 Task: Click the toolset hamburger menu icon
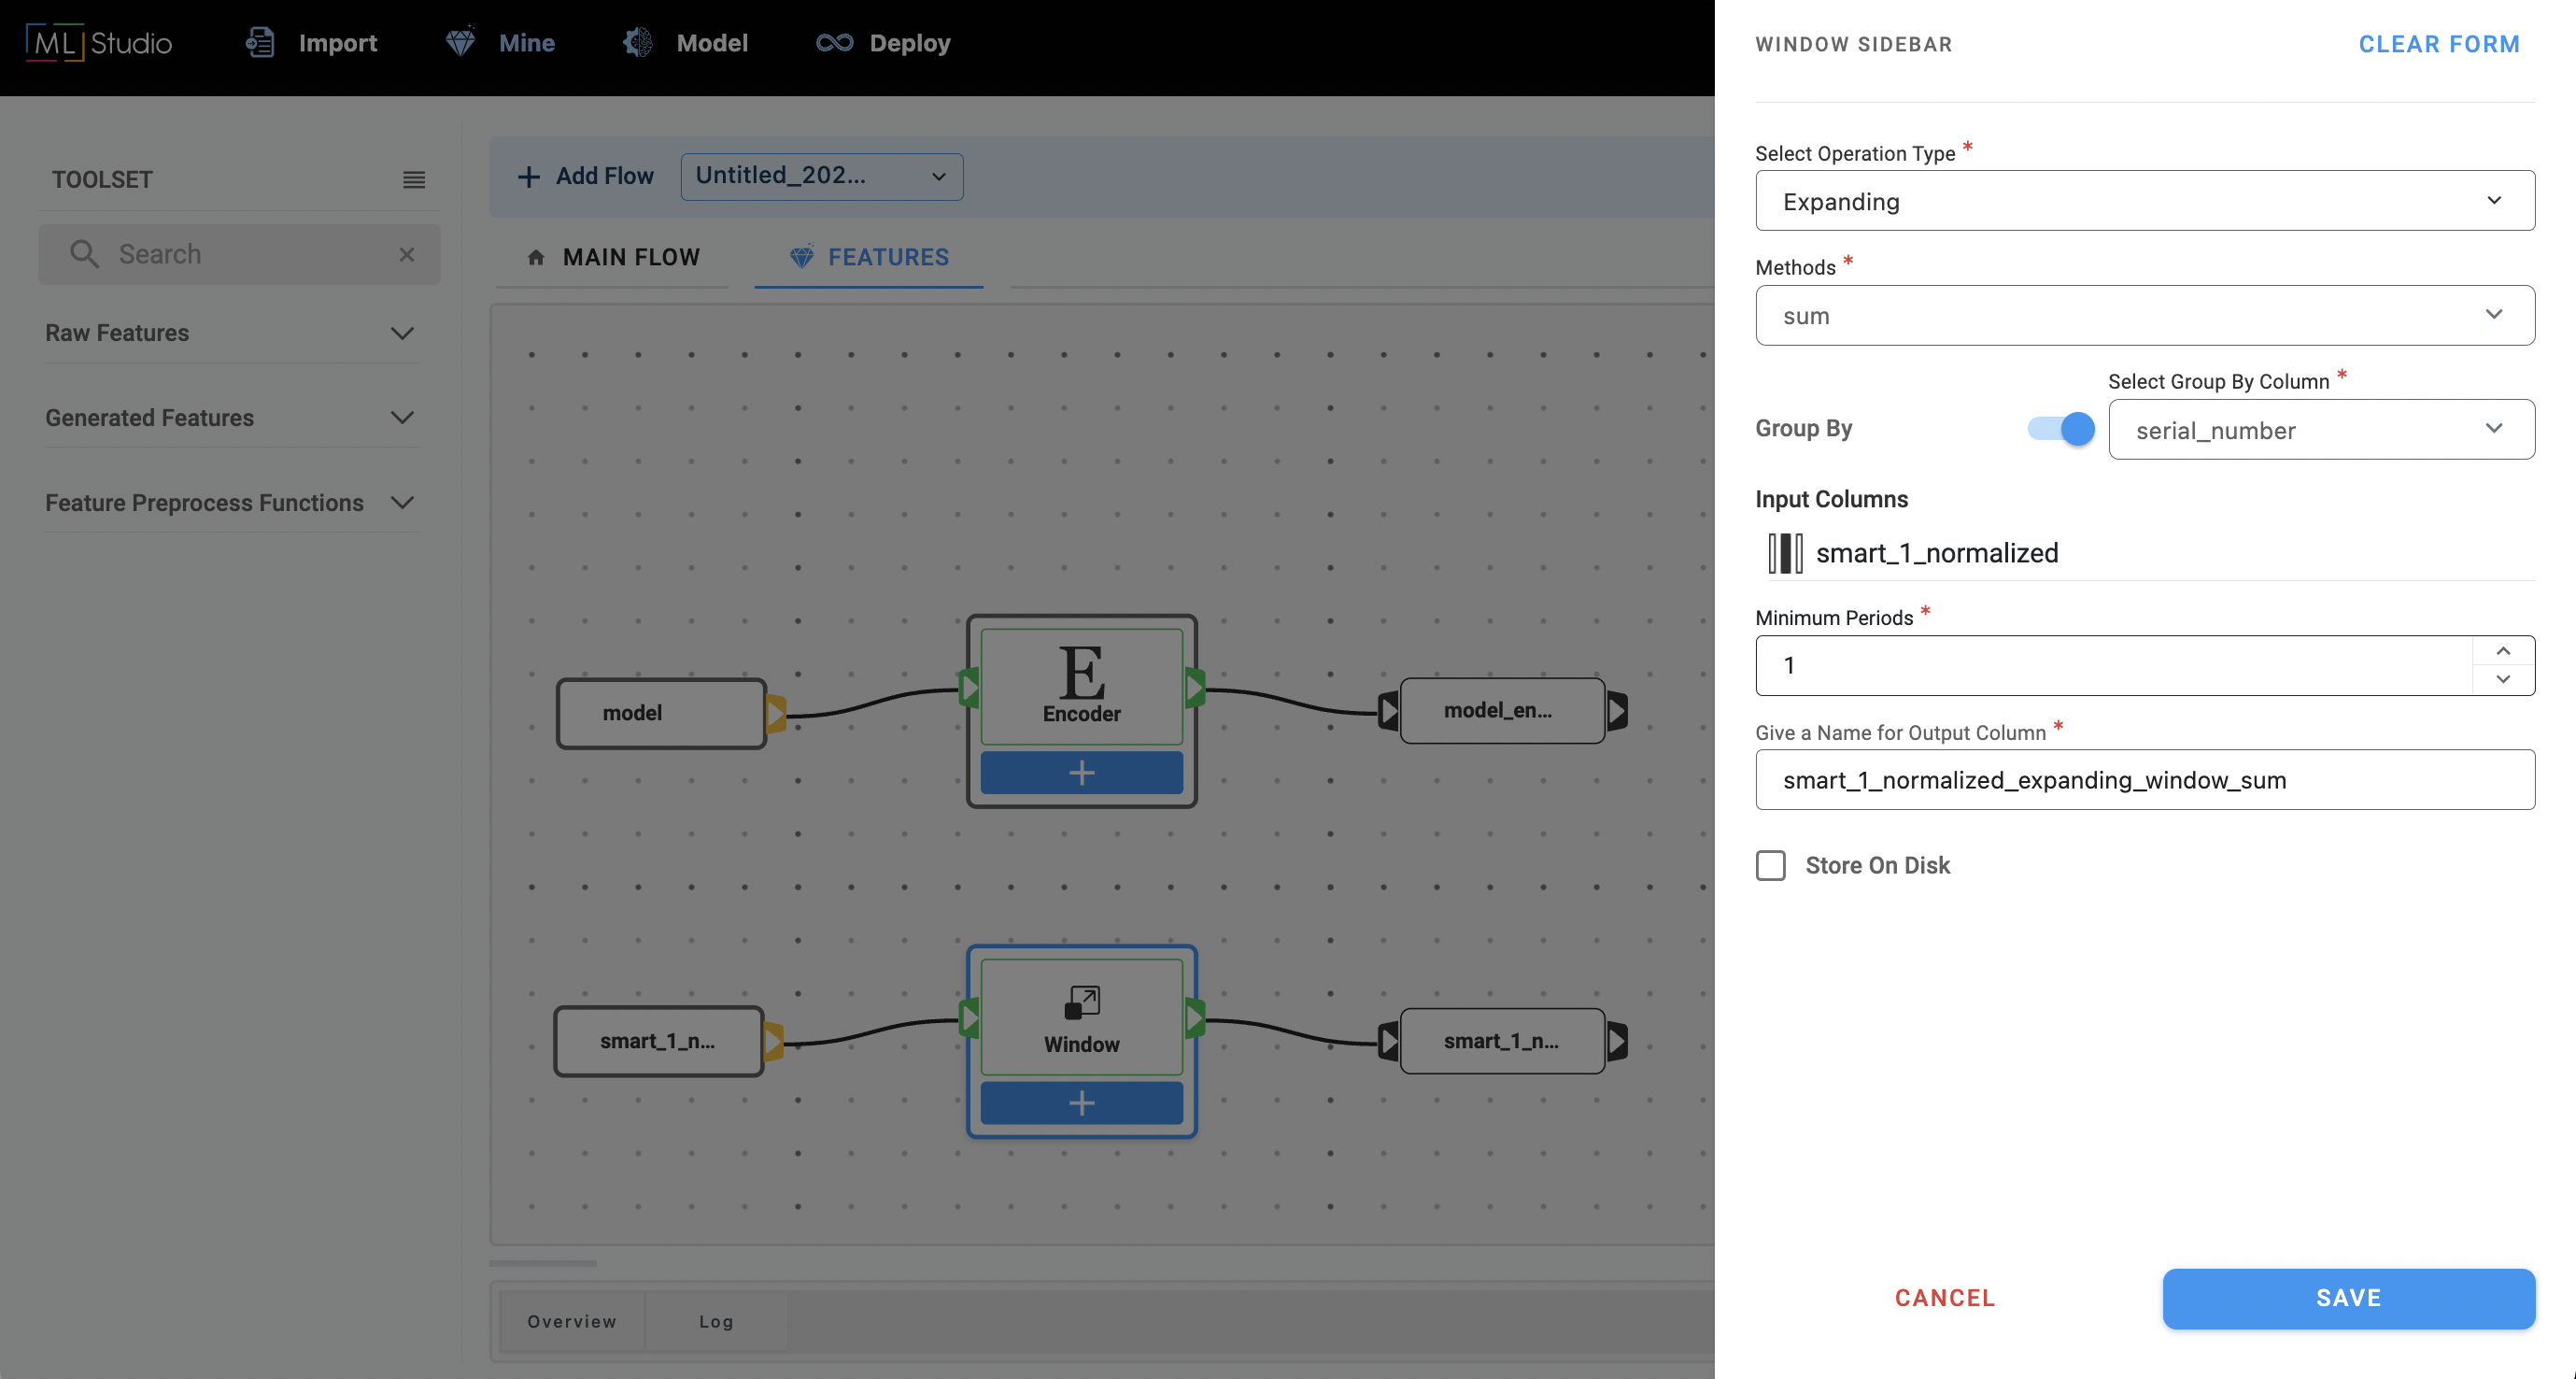point(413,180)
